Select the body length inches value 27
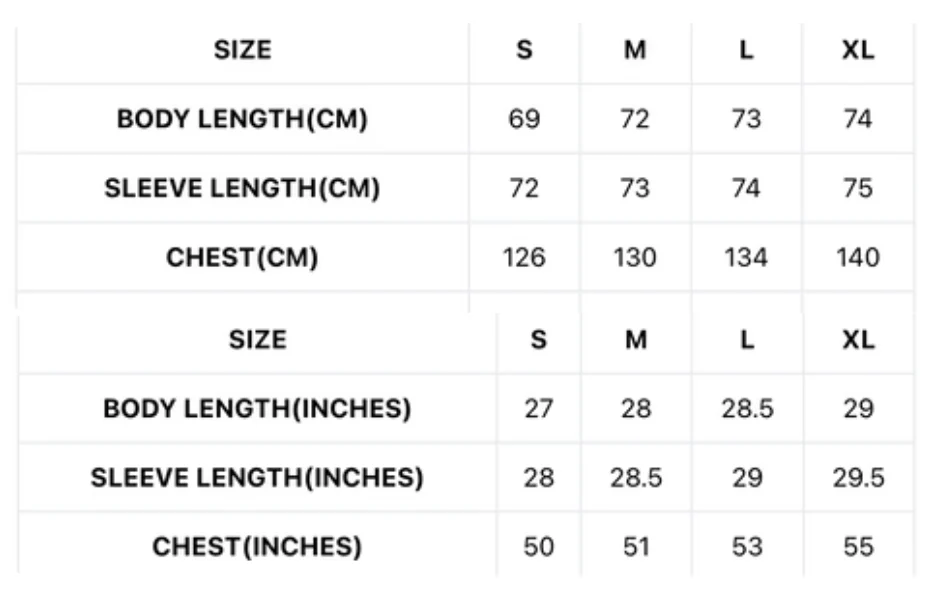 538,409
